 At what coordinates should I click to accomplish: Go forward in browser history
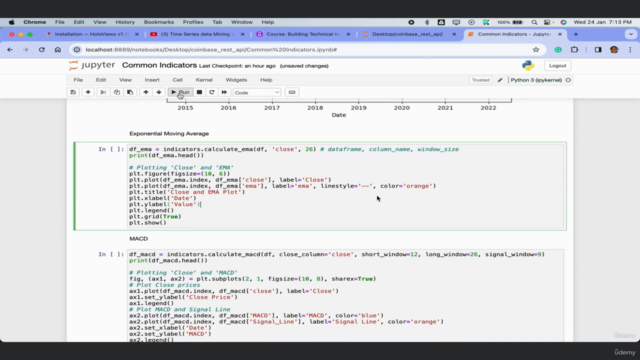(x=25, y=50)
